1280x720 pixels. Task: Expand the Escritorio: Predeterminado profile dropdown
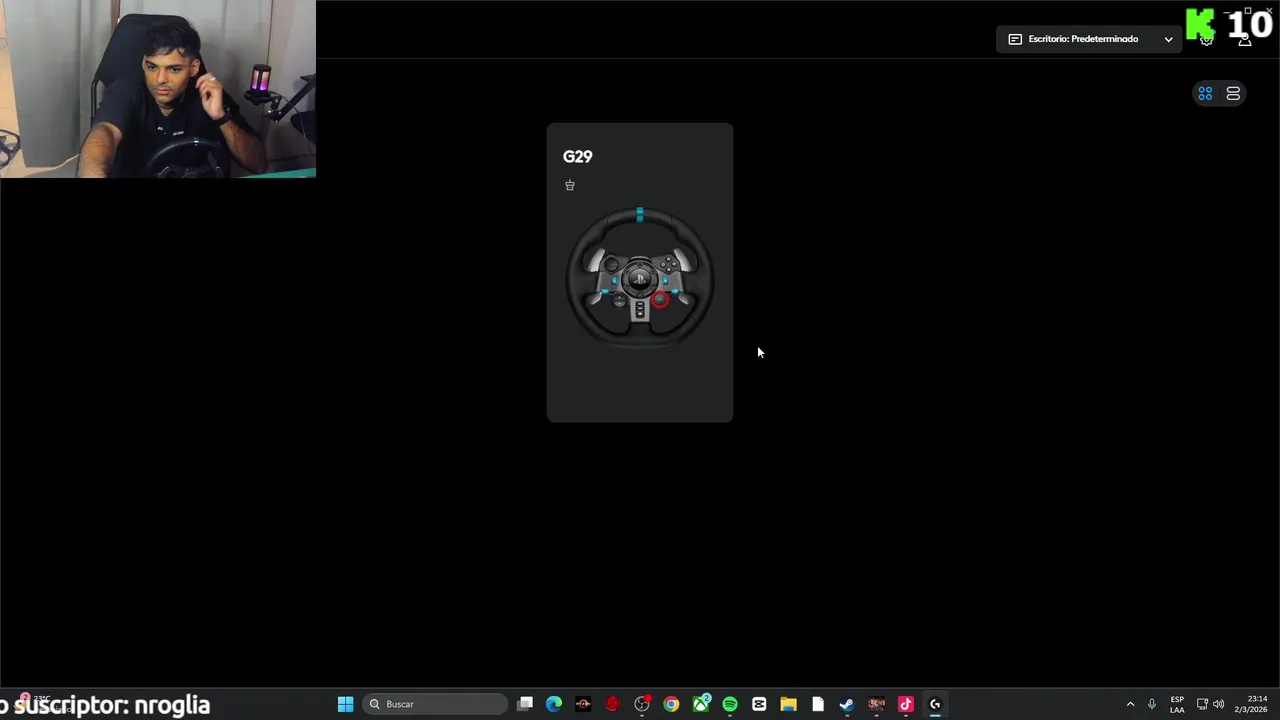pos(1088,39)
